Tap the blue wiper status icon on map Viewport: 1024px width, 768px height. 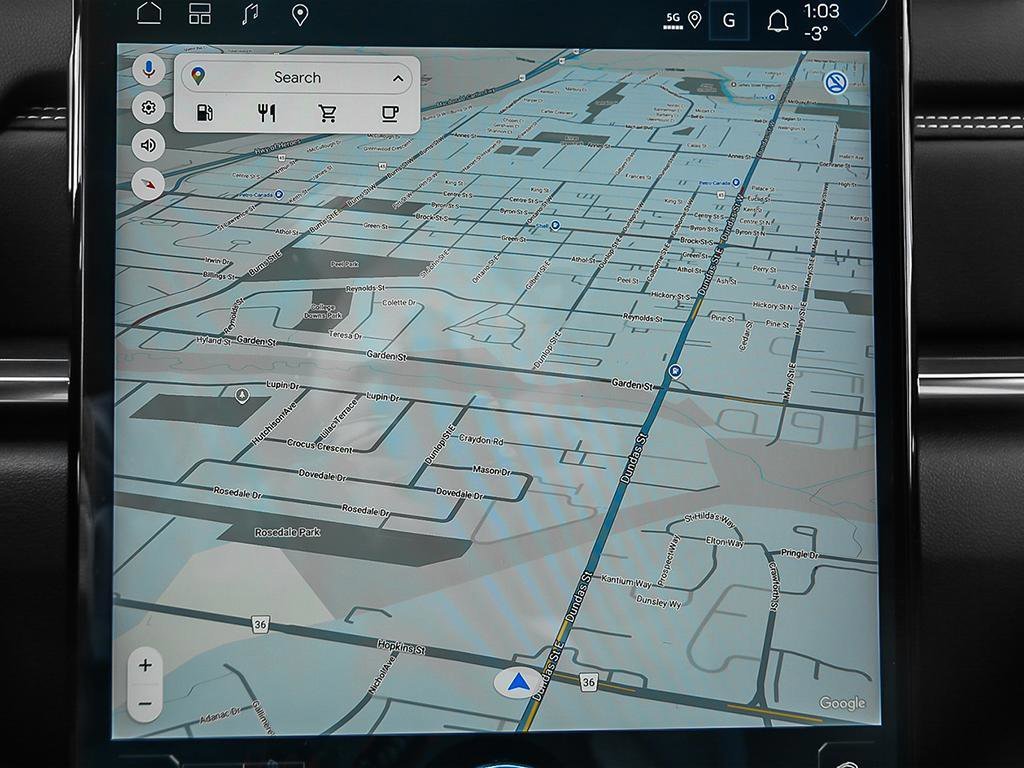point(835,83)
